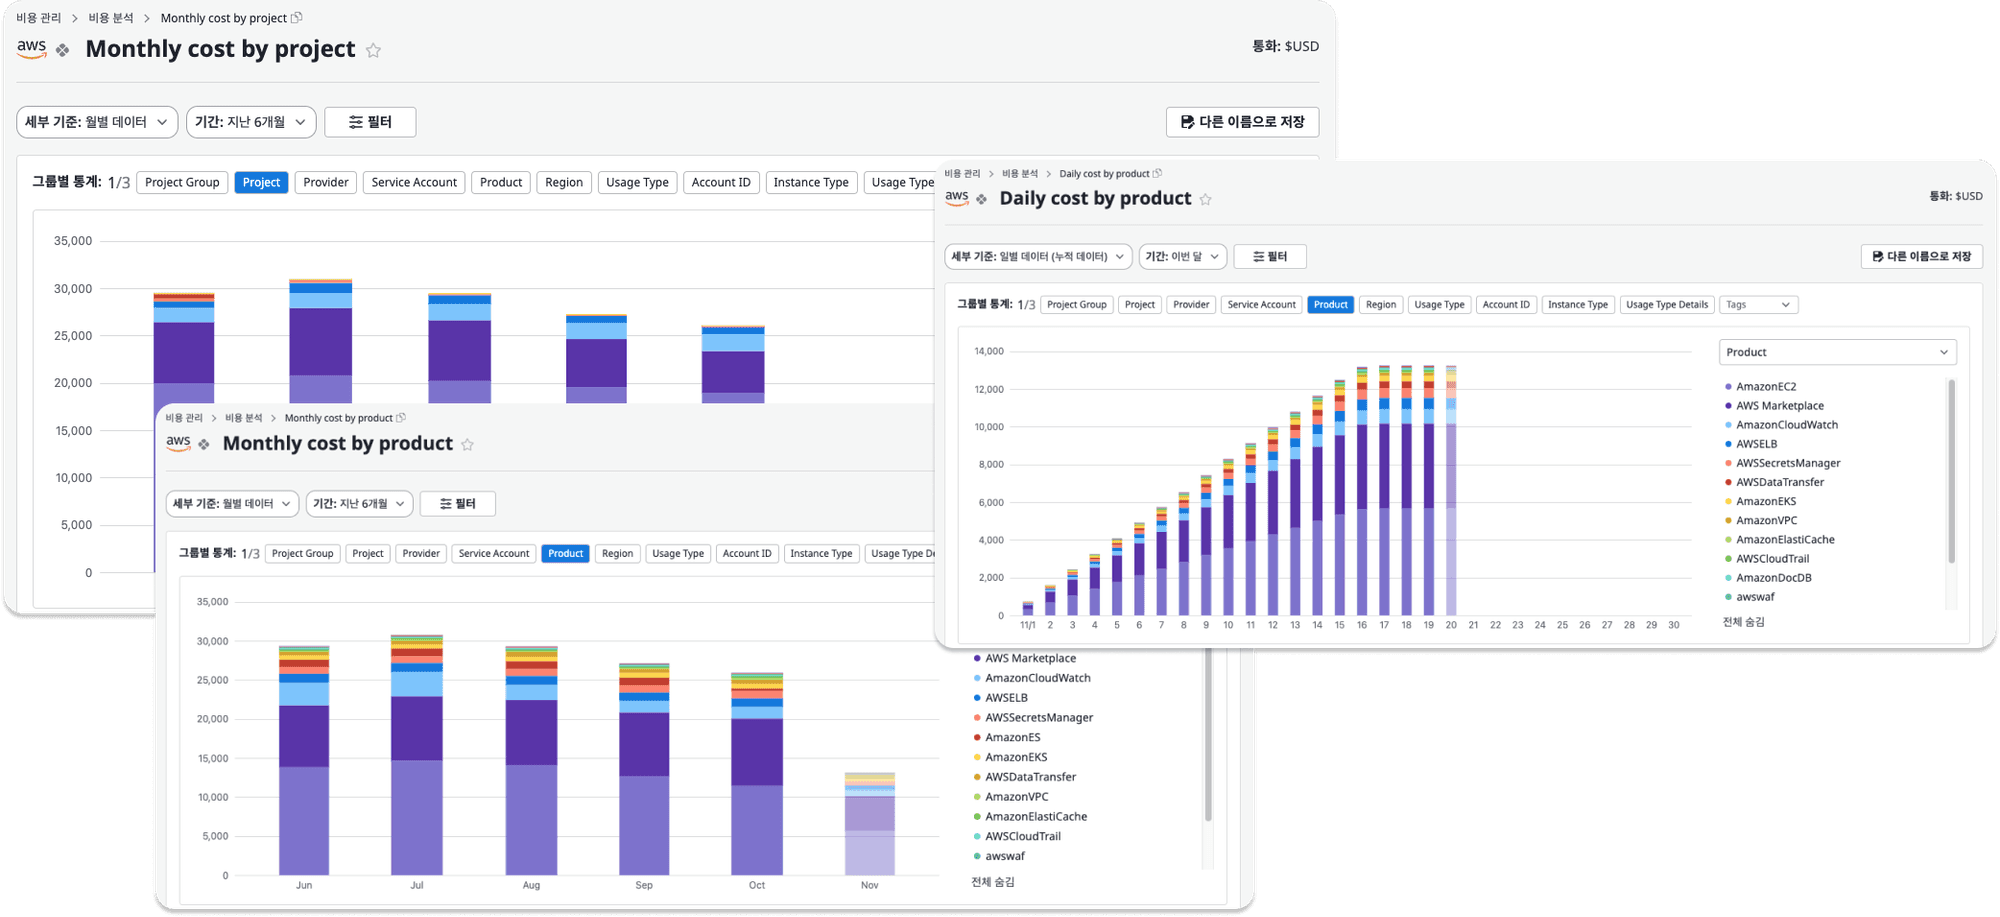Click copy icon beside Daily cost by product breadcrumb
Image resolution: width=2000 pixels, height=917 pixels.
1157,174
